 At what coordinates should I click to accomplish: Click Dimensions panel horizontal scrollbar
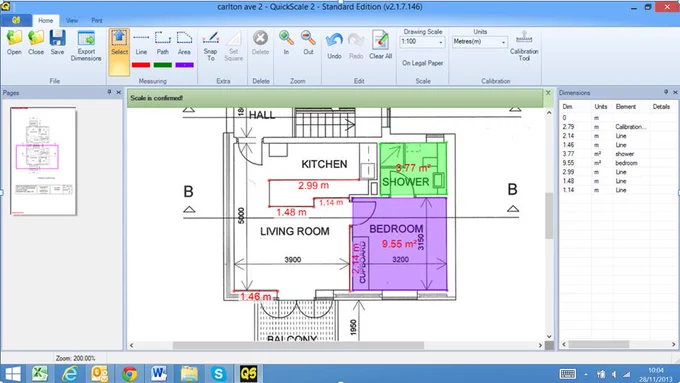(x=599, y=344)
